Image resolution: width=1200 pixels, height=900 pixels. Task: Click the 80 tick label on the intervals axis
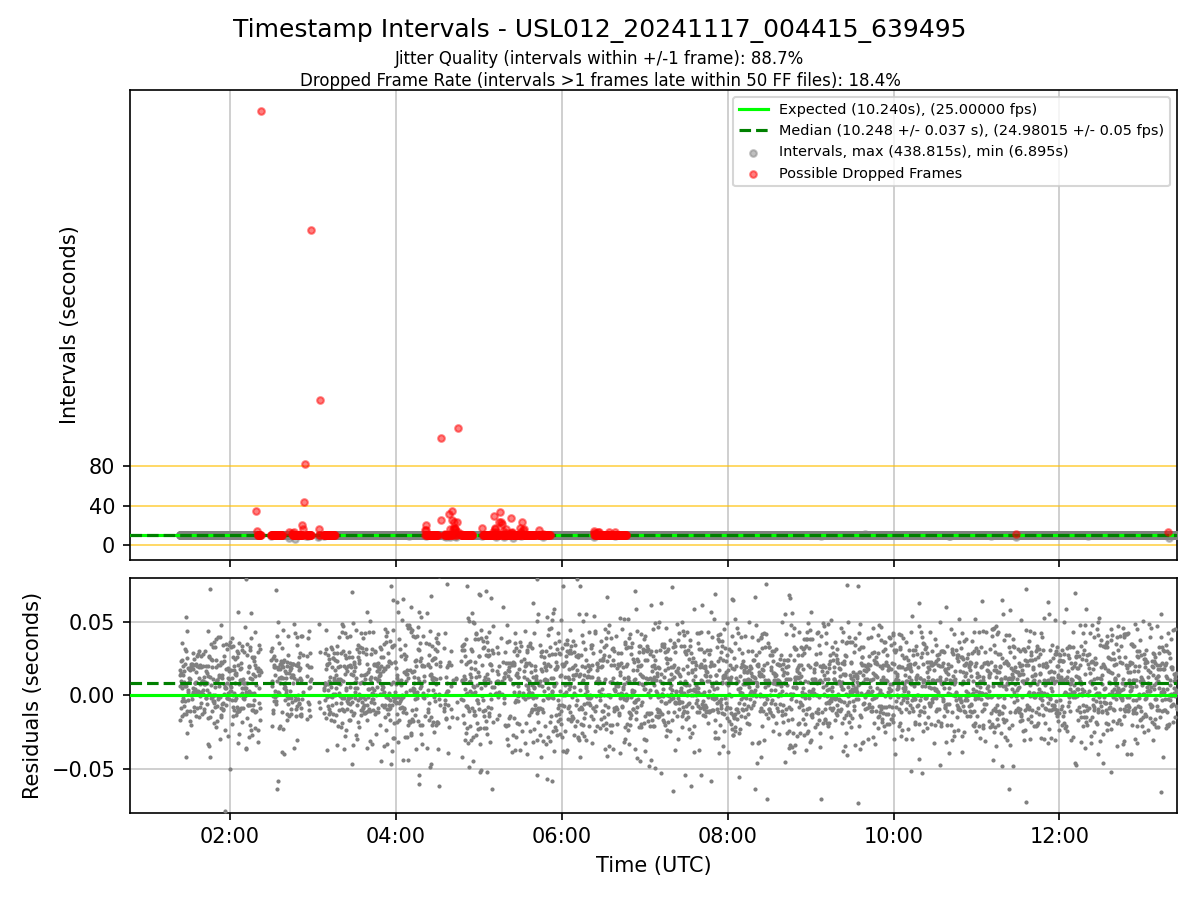[x=103, y=466]
